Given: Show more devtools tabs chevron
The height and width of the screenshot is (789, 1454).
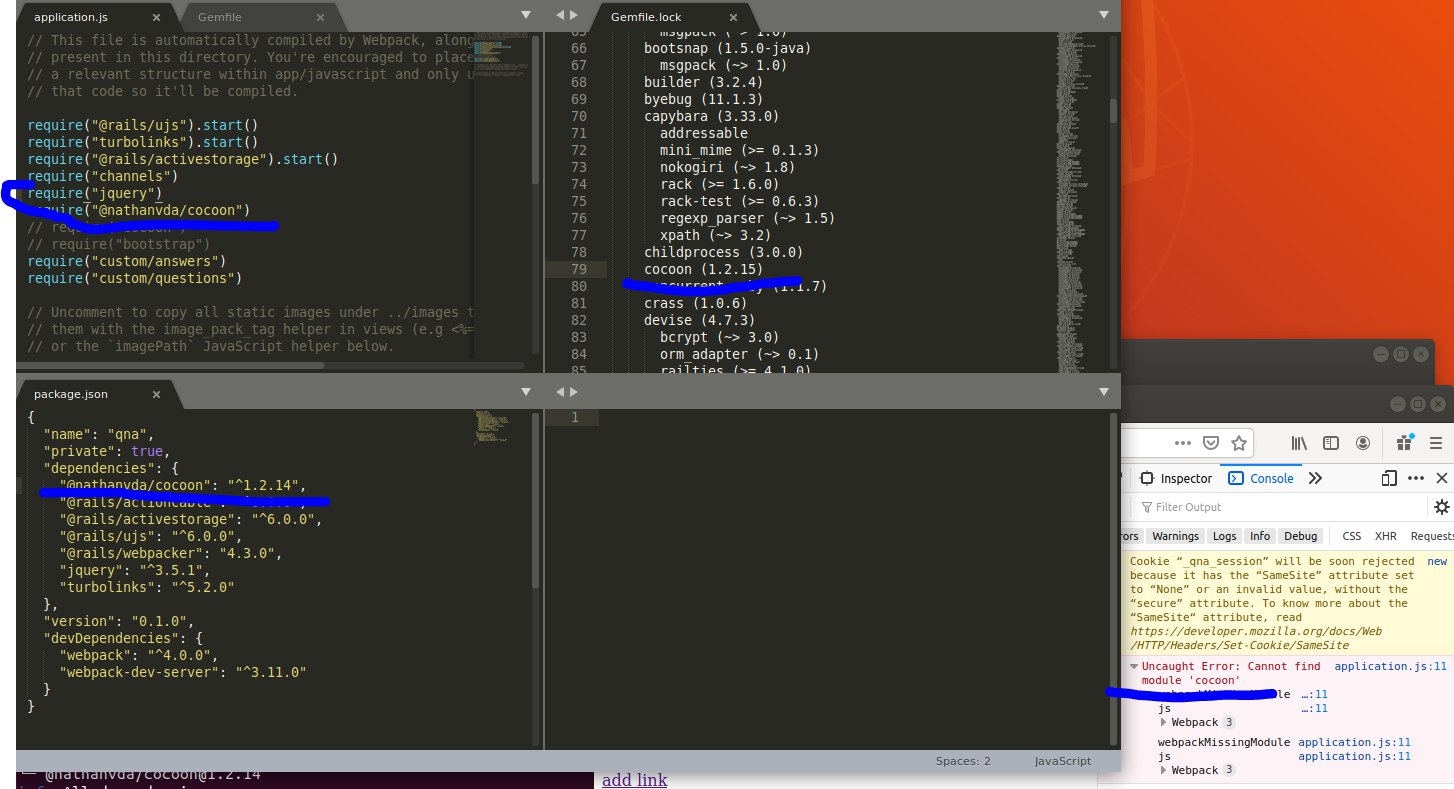Looking at the screenshot, I should click(x=1315, y=478).
